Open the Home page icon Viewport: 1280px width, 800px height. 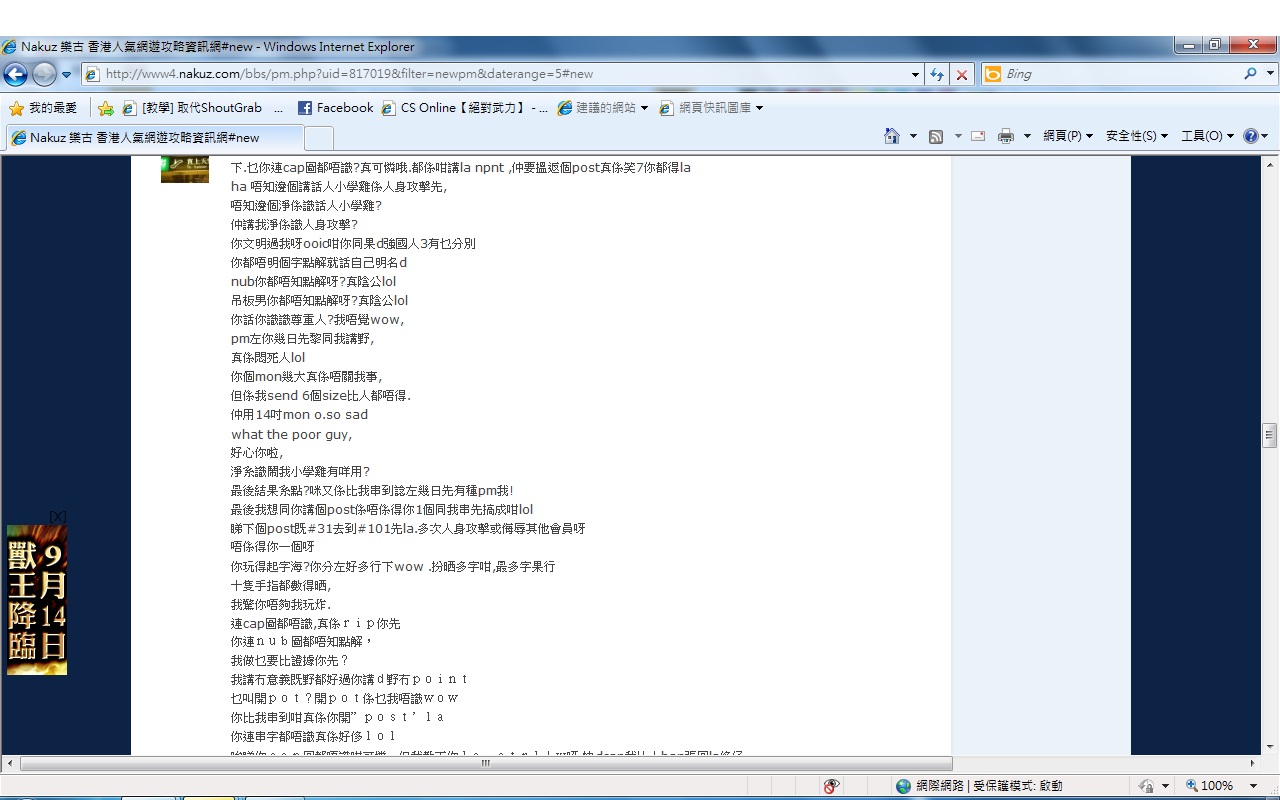[x=891, y=136]
